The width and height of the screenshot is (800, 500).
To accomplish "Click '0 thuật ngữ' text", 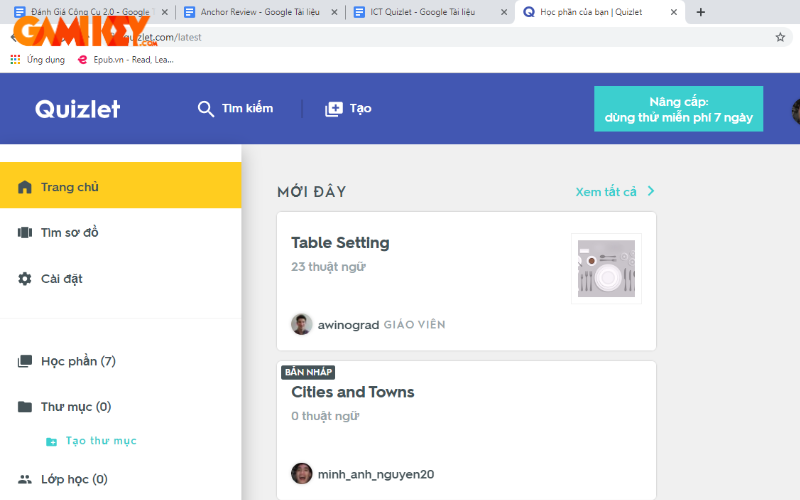I will click(325, 416).
